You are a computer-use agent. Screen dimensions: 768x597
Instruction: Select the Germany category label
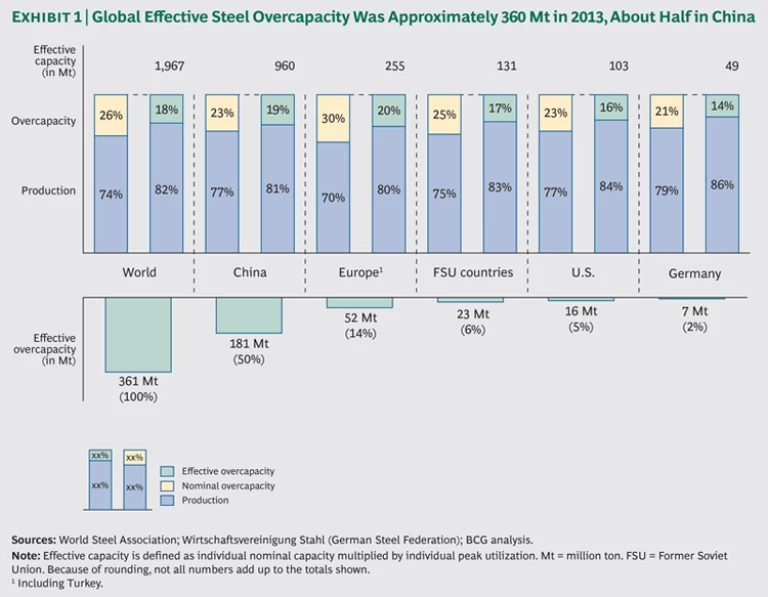[x=694, y=273]
